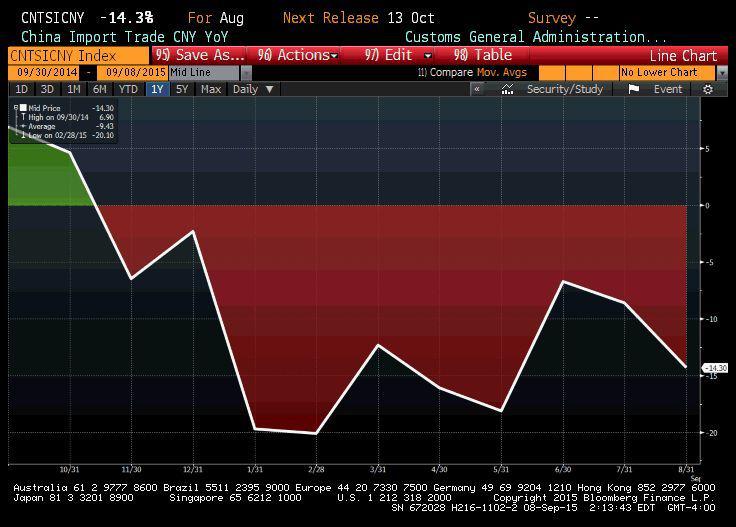Click the Event flag icon

[634, 89]
